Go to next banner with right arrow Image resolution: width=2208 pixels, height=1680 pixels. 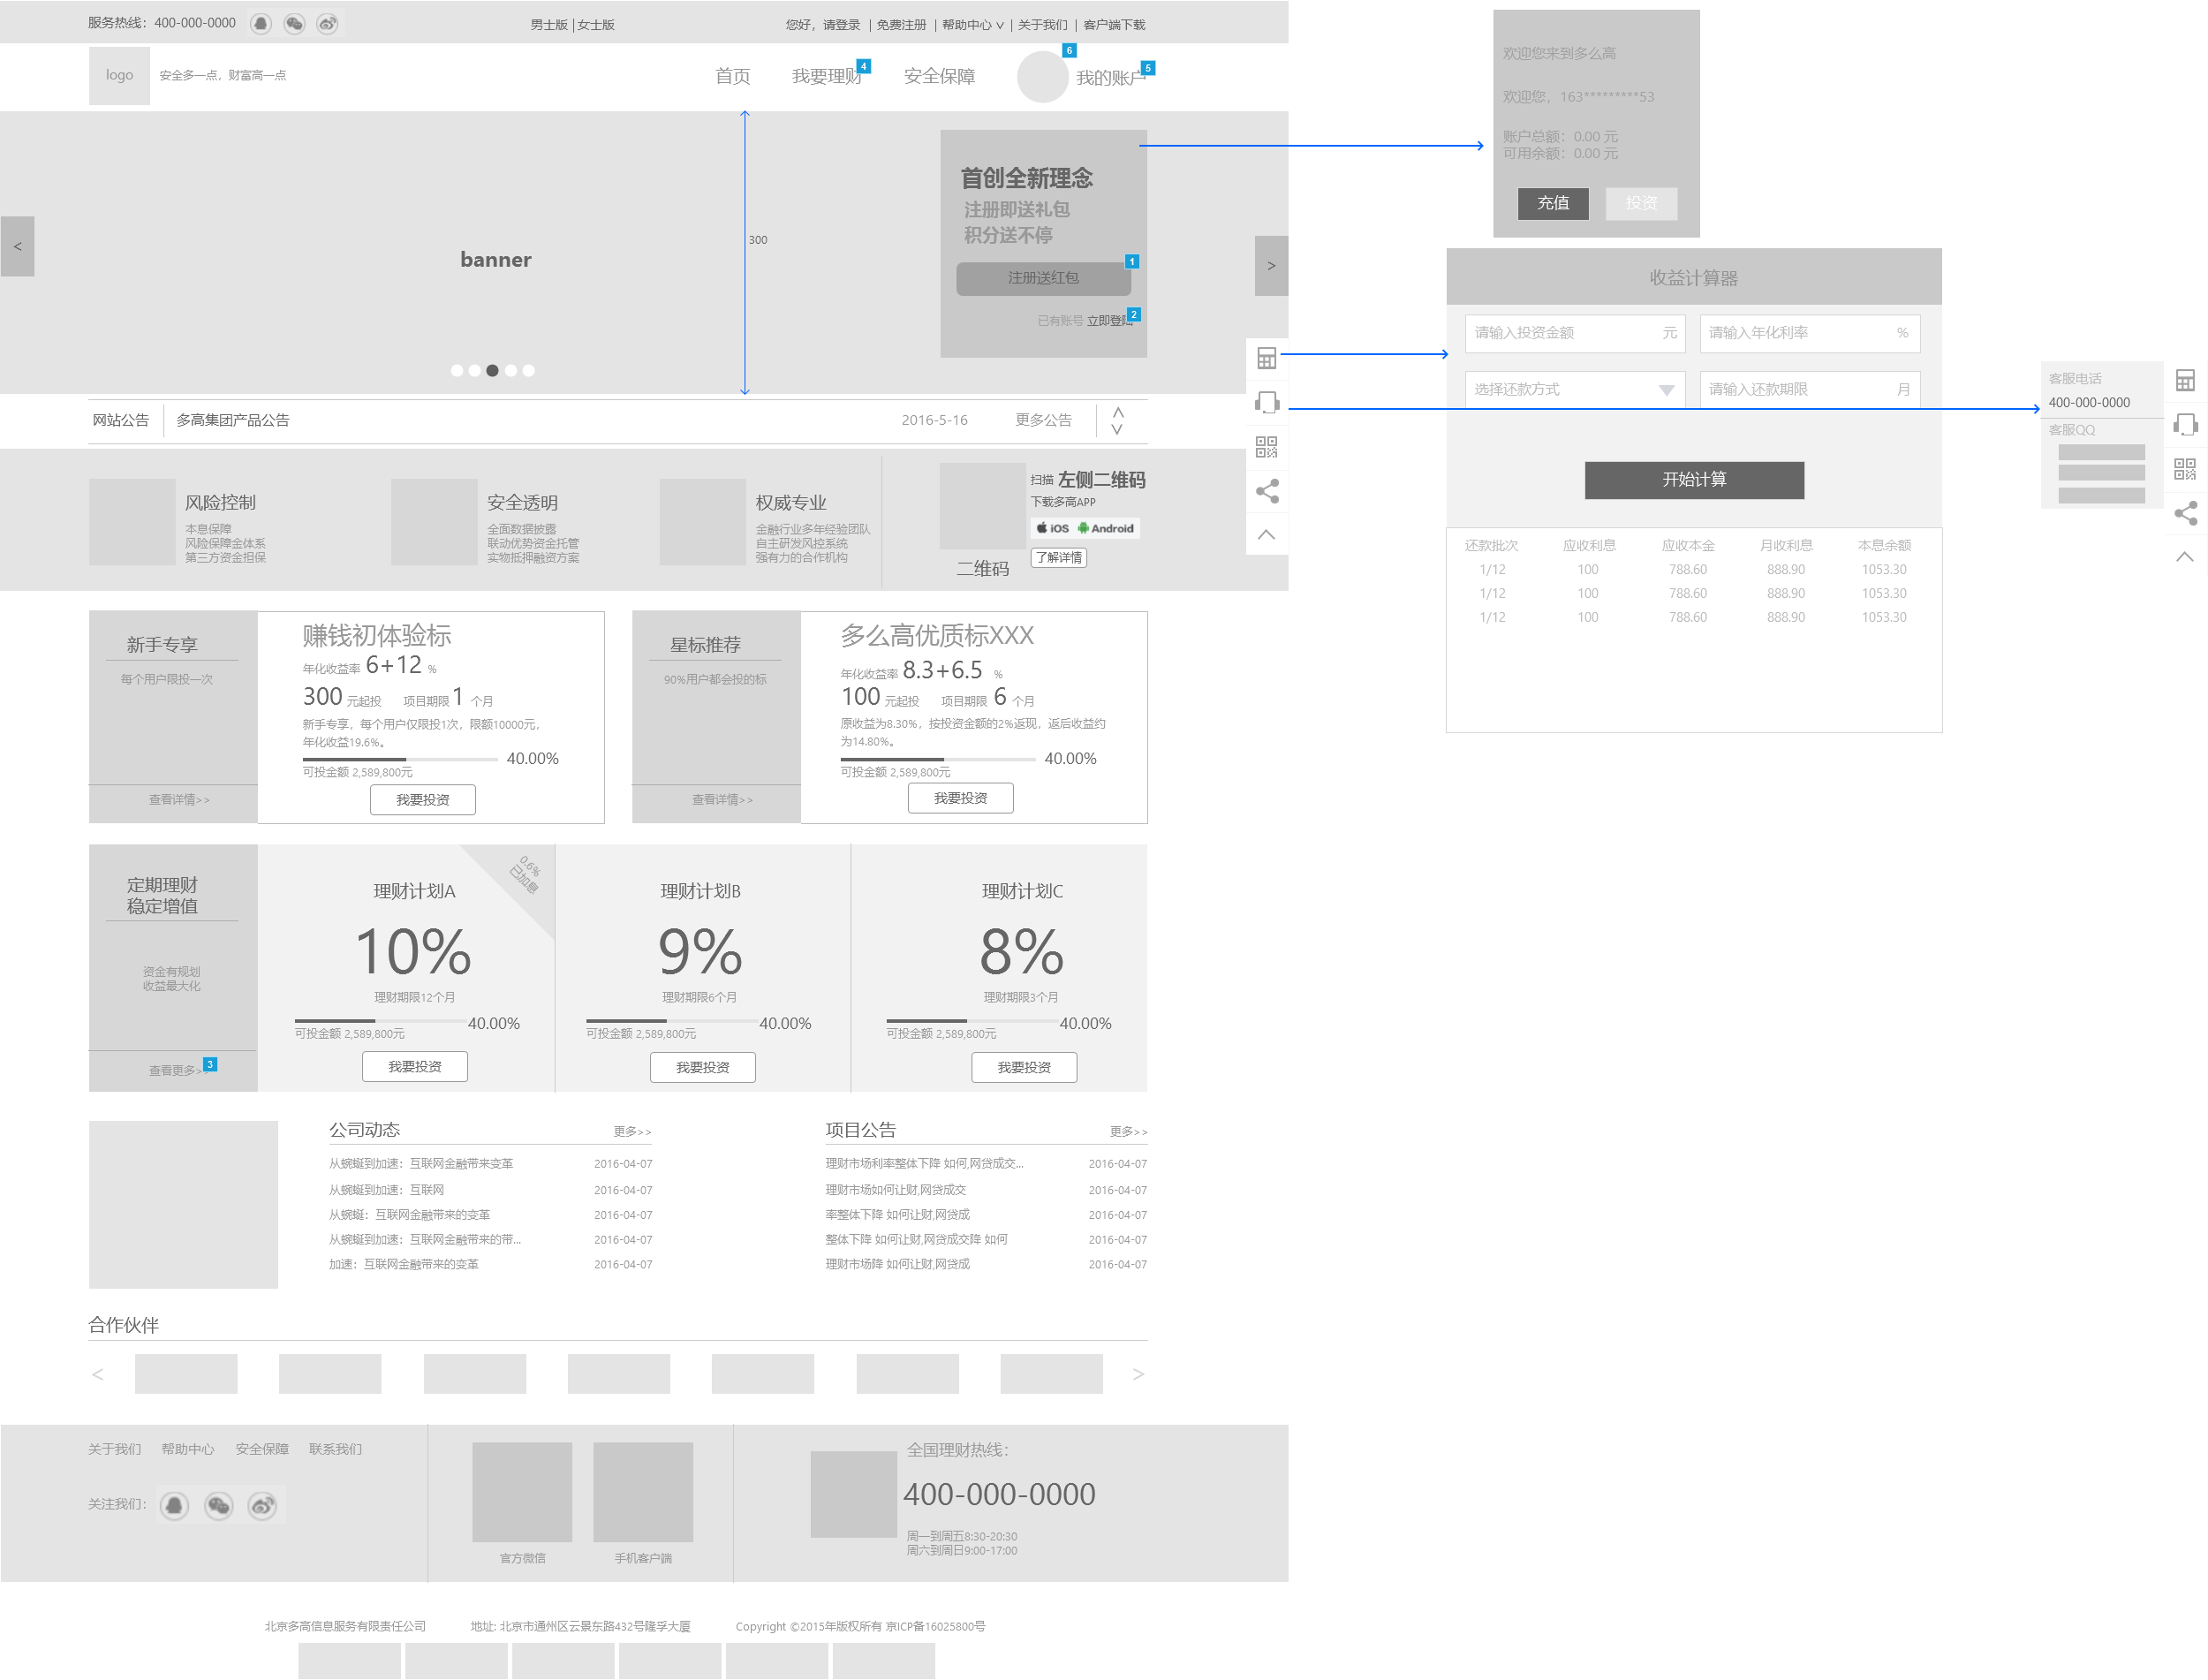point(1271,266)
